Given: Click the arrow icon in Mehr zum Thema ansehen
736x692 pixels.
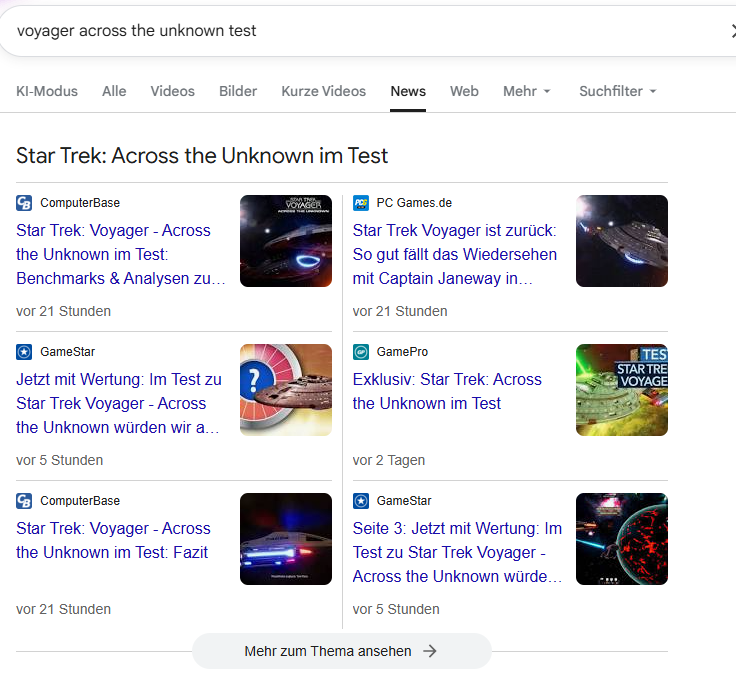Looking at the screenshot, I should click(429, 651).
